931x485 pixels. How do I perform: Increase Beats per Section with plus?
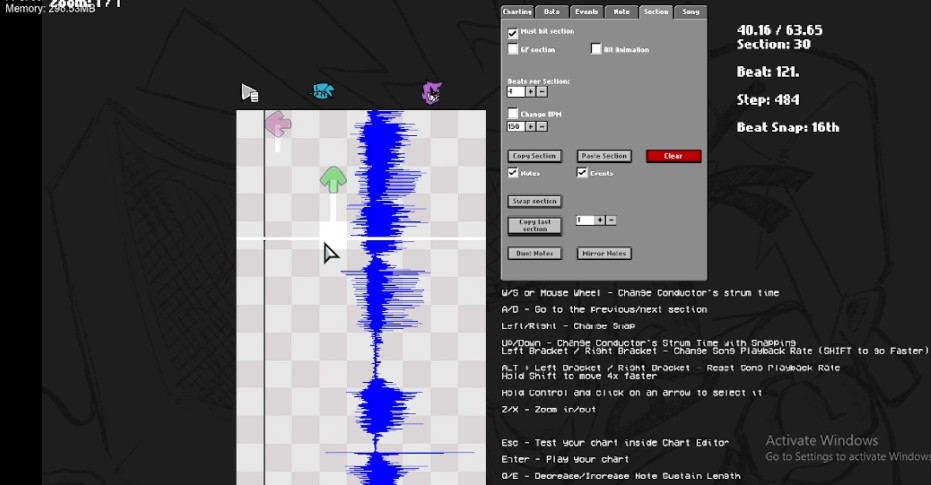[531, 91]
